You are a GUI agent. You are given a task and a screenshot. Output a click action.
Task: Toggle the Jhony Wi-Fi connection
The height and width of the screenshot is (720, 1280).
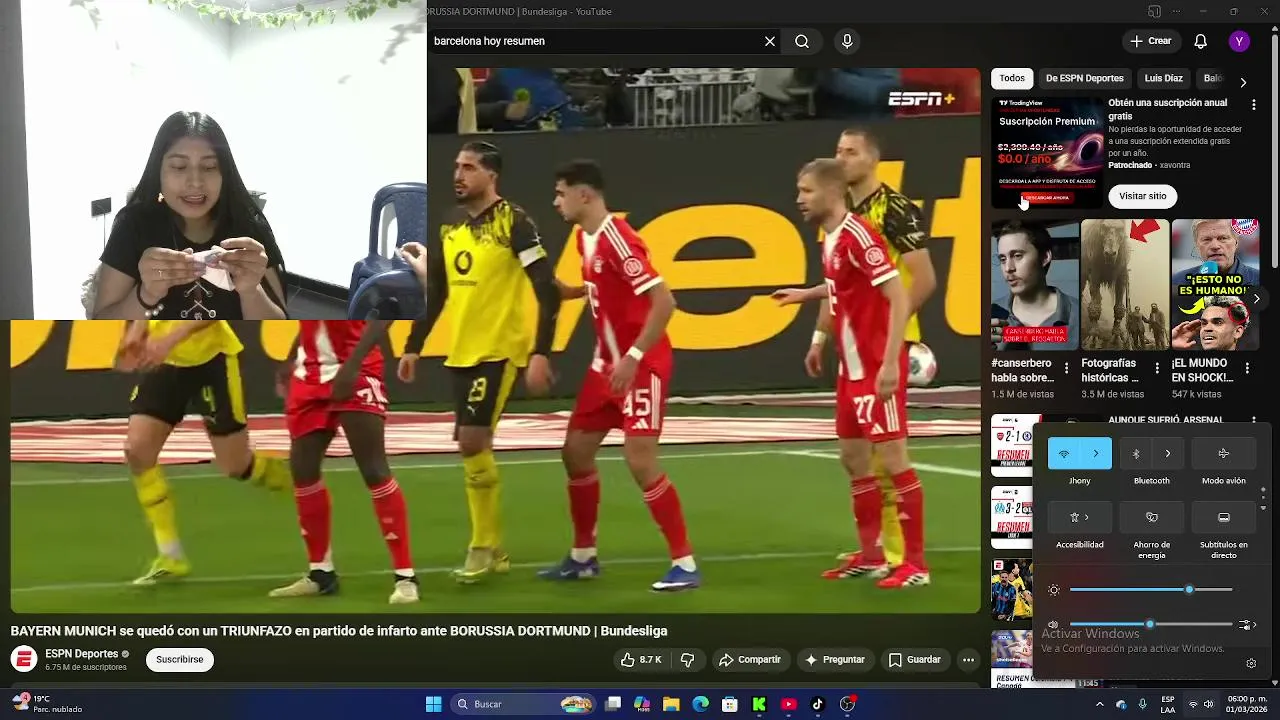[x=1064, y=454]
